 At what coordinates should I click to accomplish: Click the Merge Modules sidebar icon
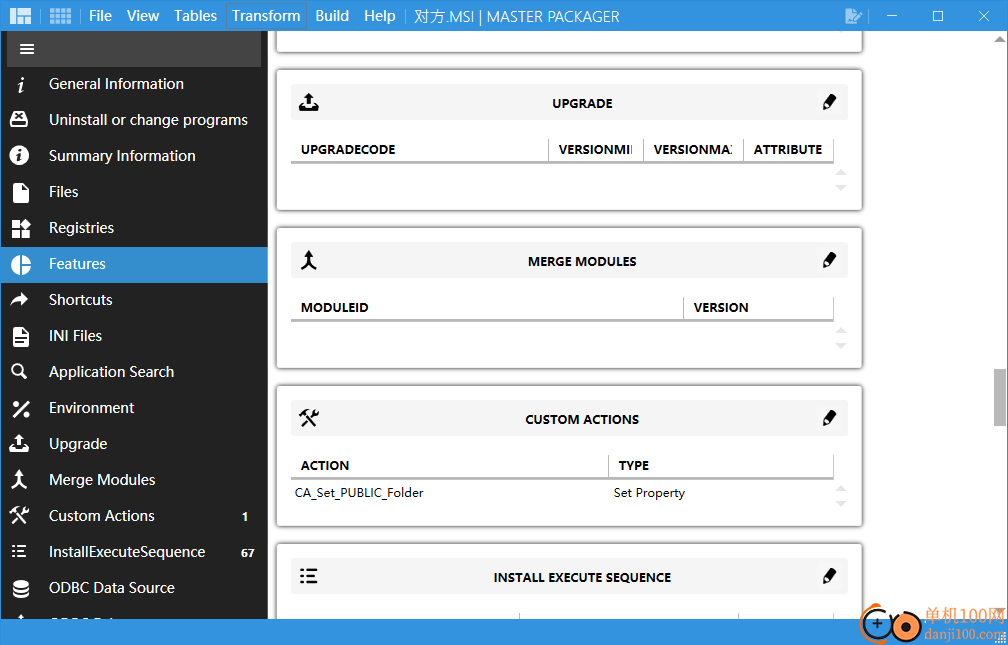pyautogui.click(x=19, y=479)
